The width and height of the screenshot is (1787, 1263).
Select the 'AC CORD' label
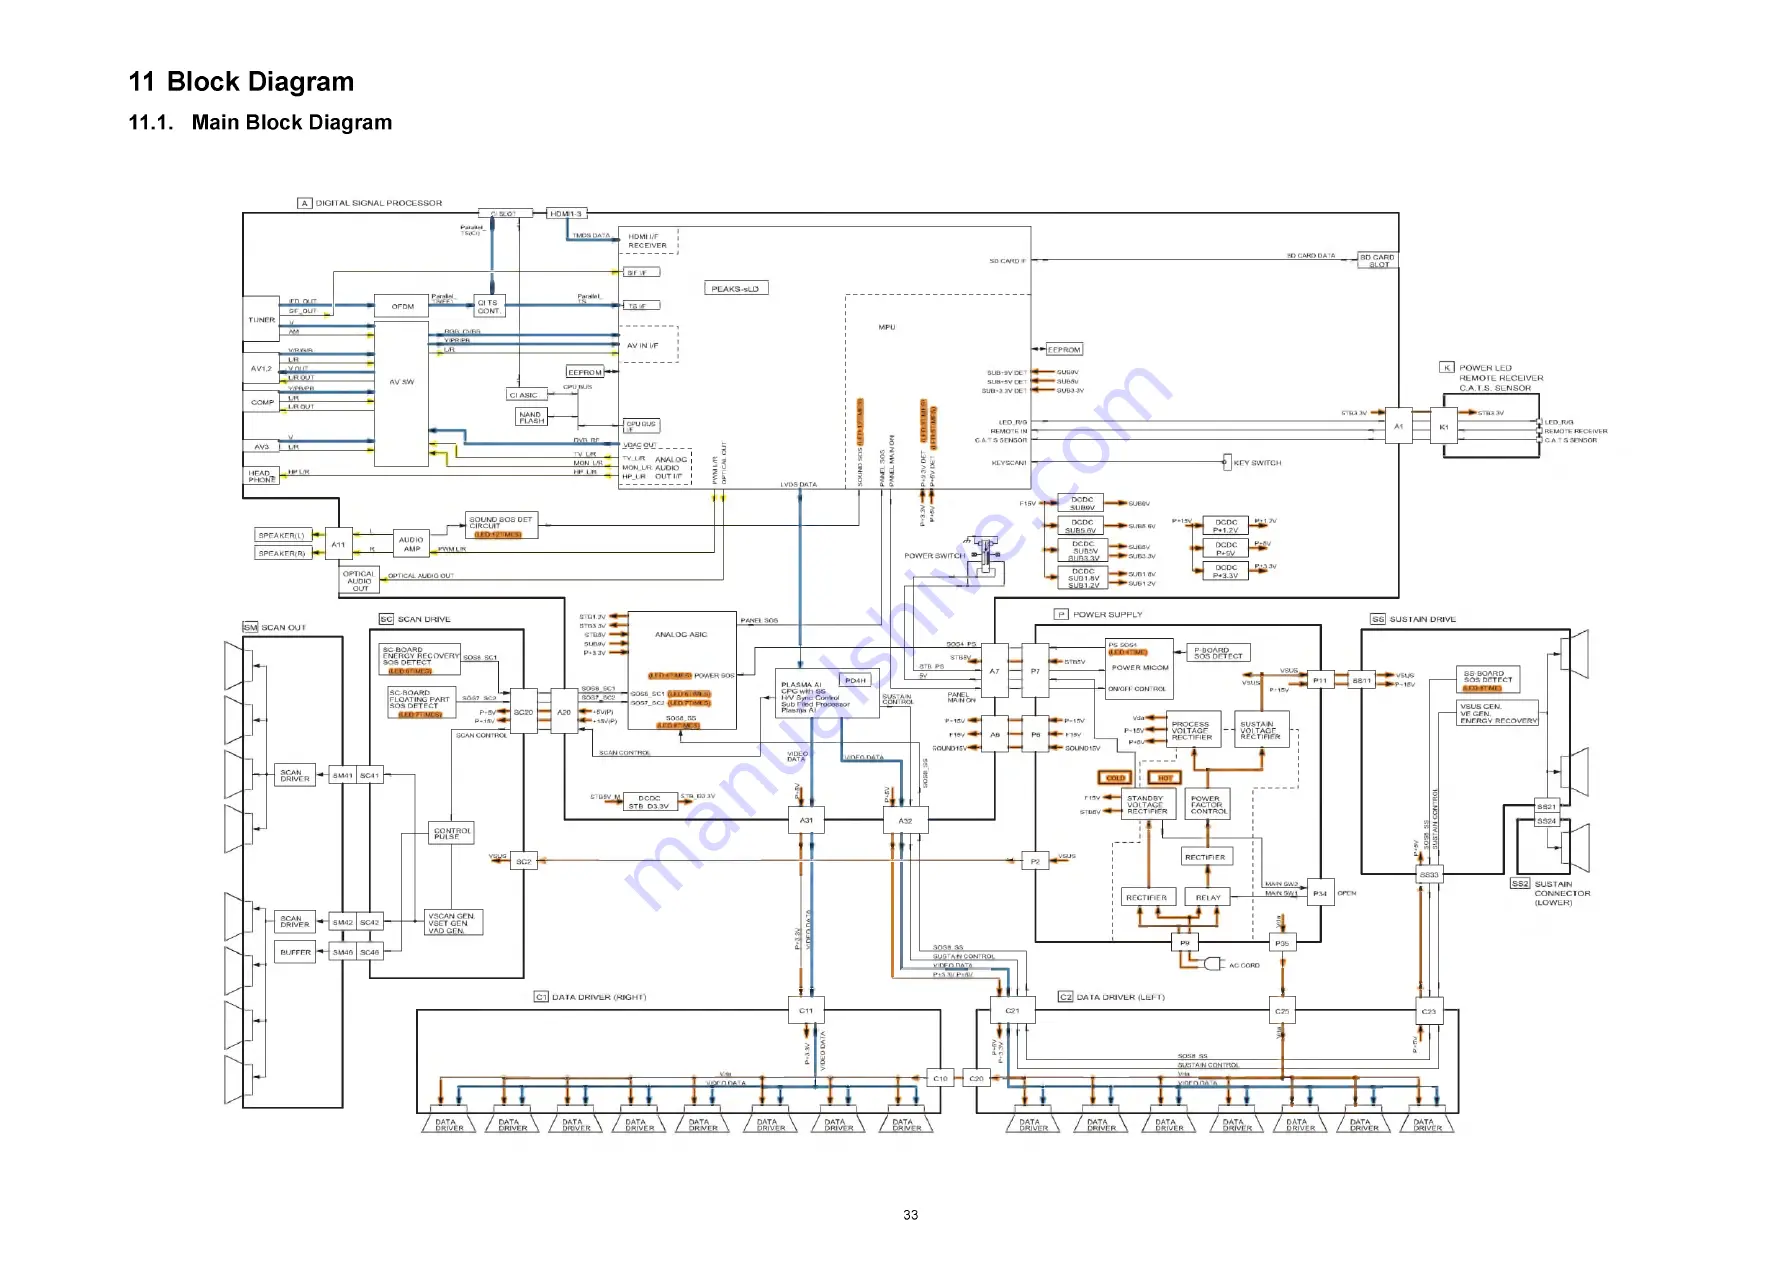pyautogui.click(x=1244, y=966)
